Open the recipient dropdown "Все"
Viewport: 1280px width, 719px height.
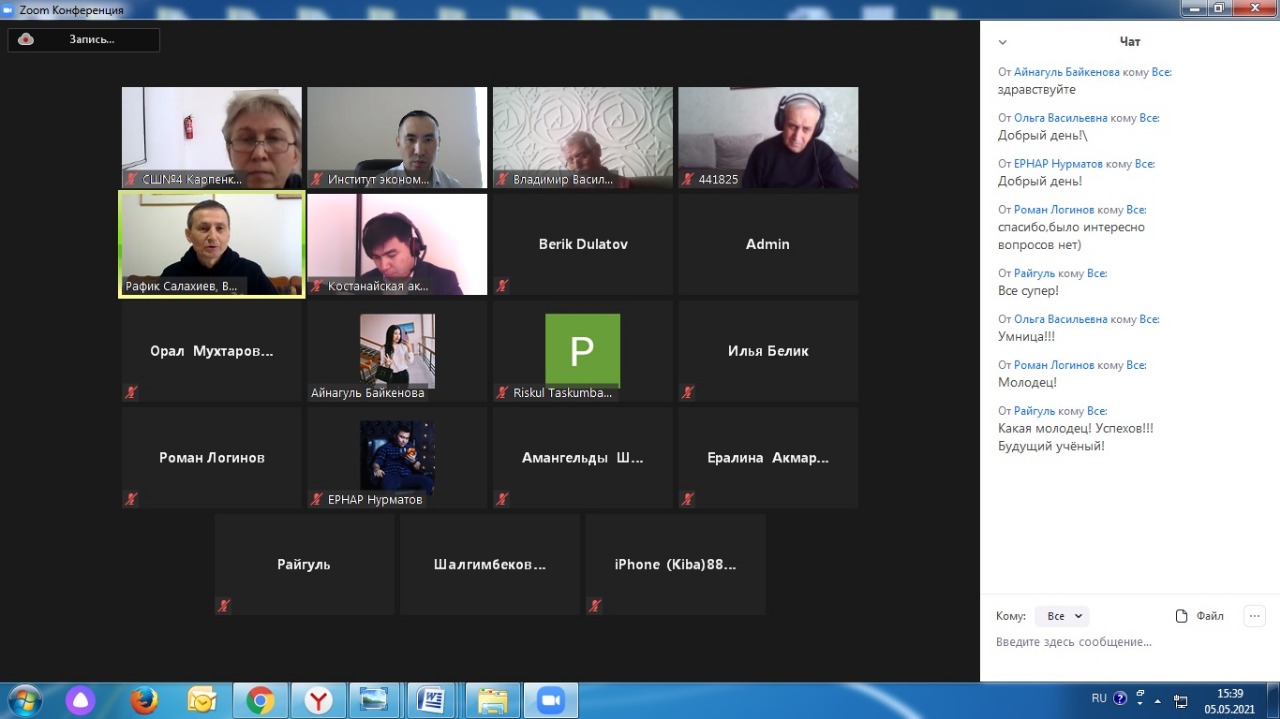click(1062, 616)
